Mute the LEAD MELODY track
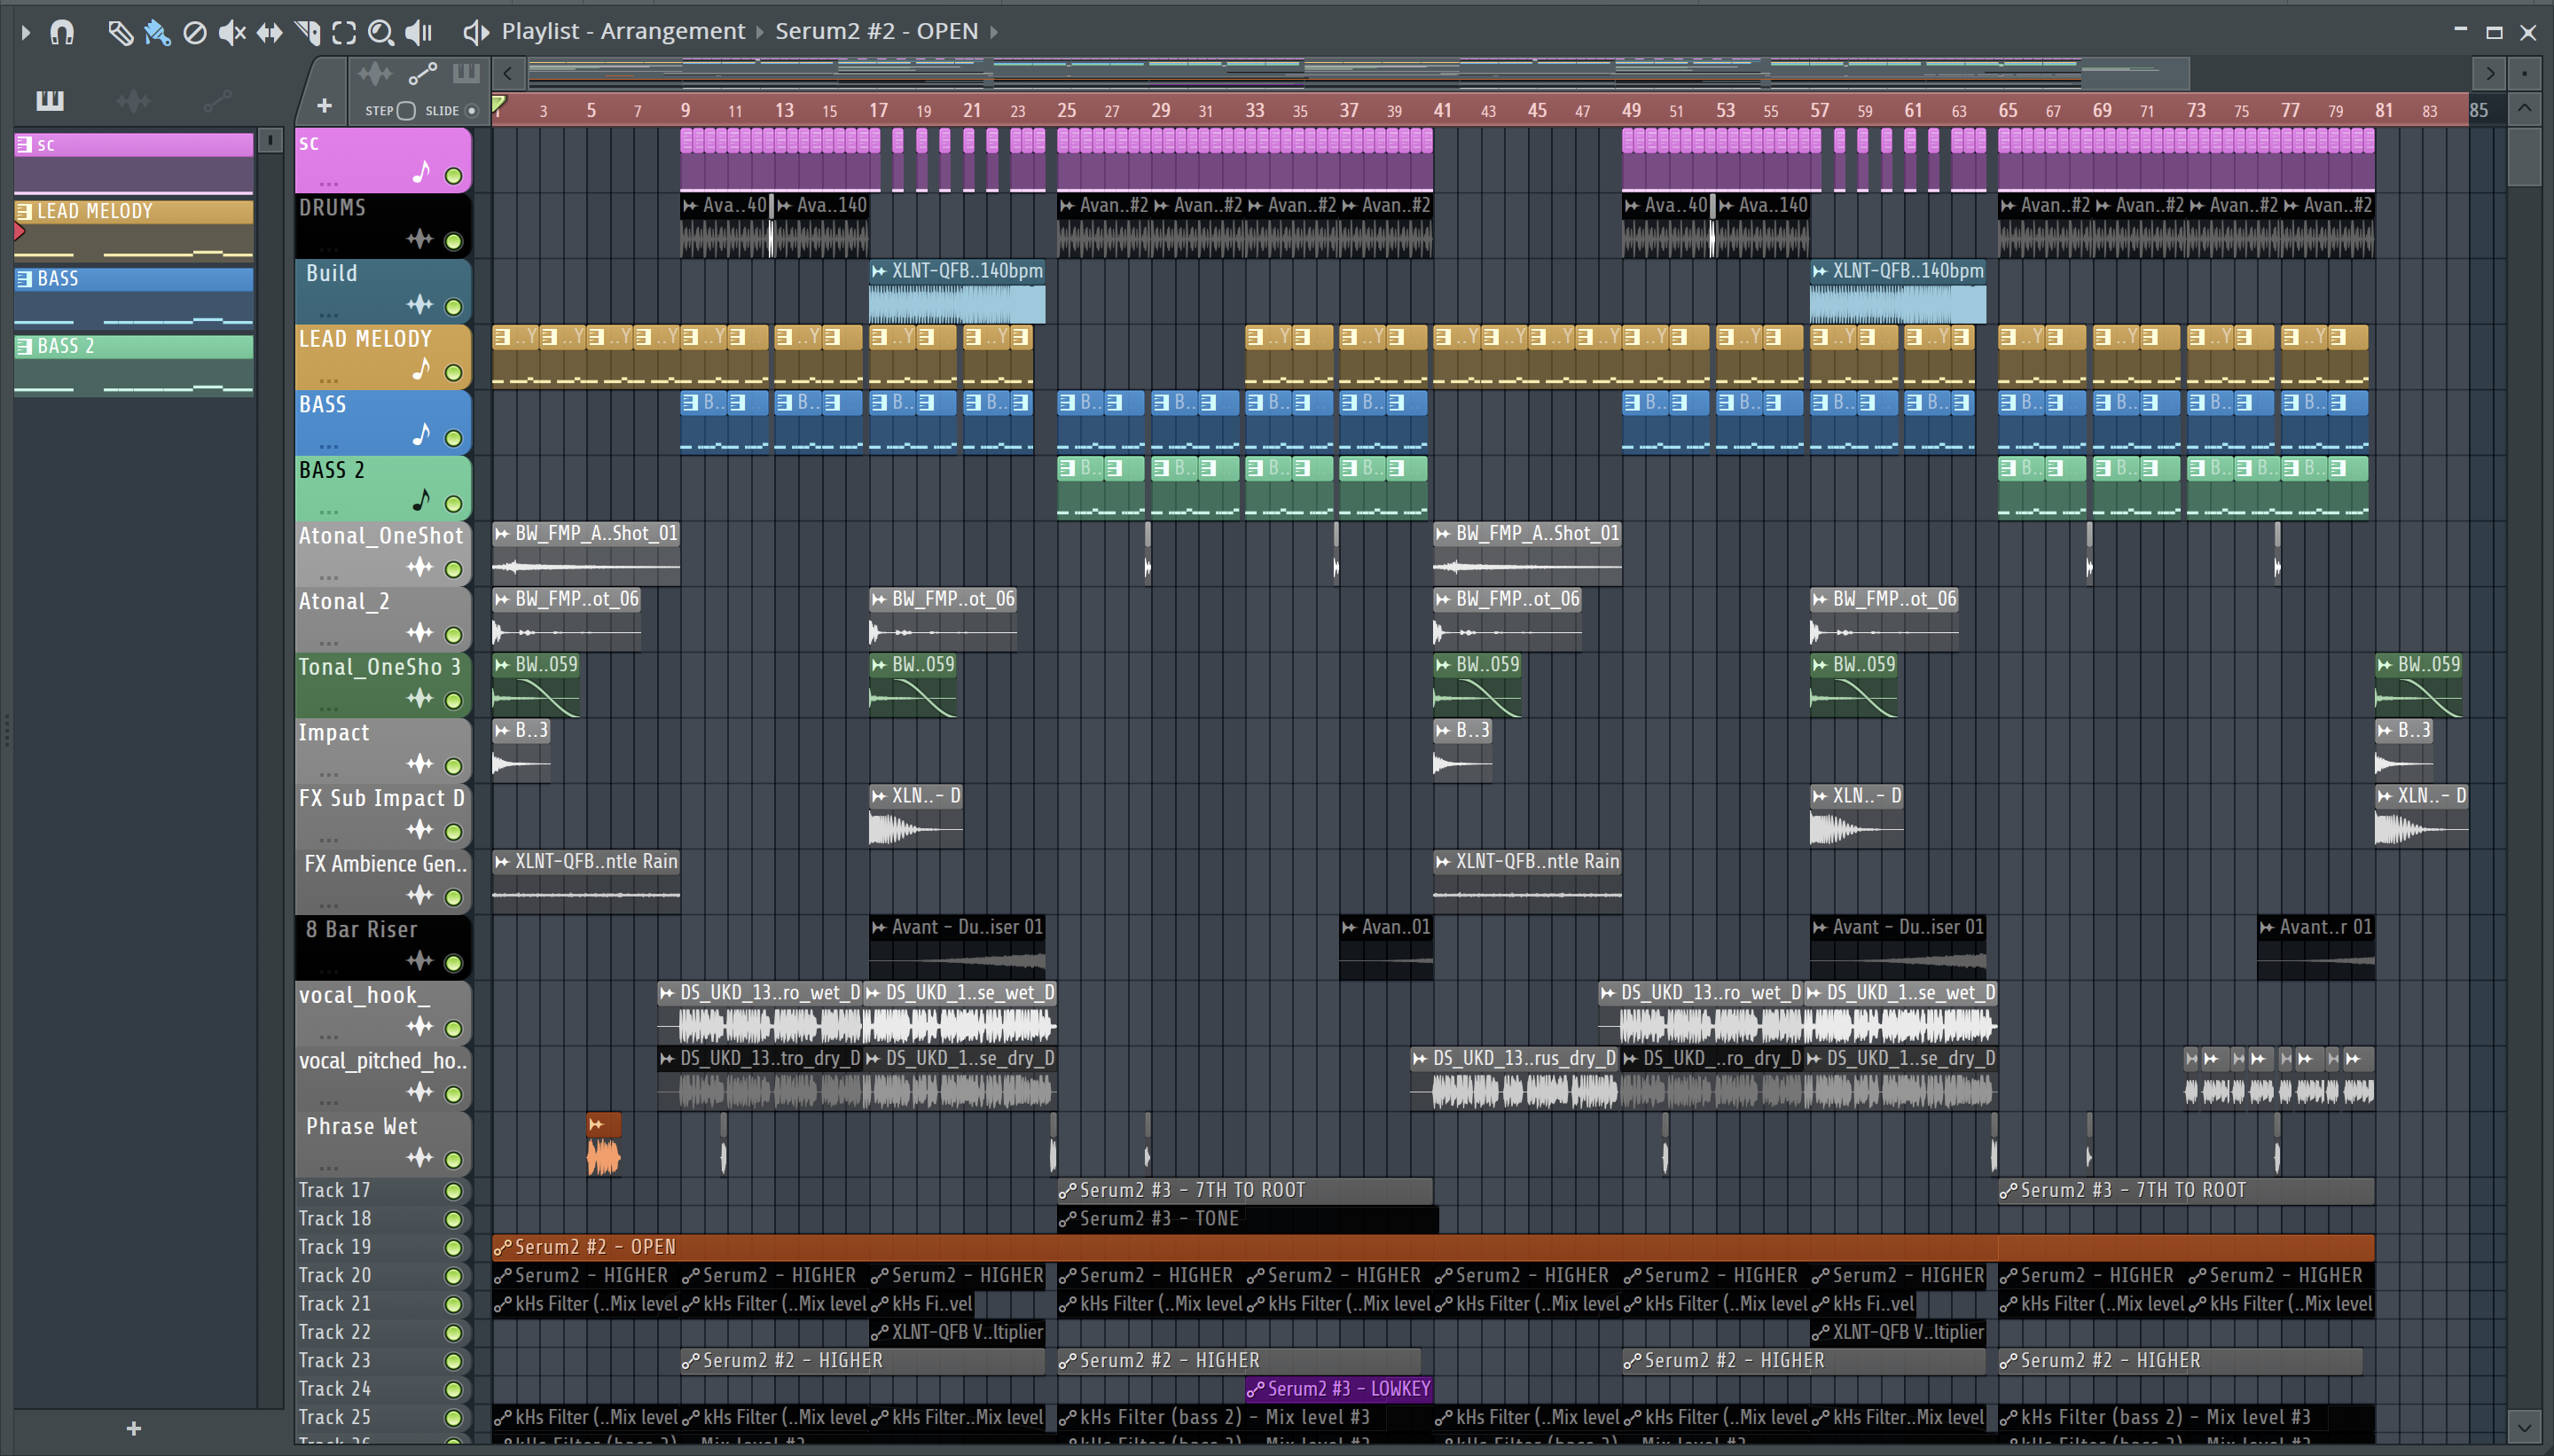This screenshot has width=2554, height=1456. point(453,373)
